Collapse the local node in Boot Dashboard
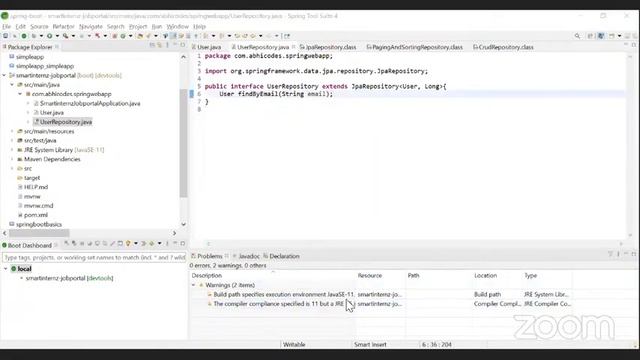 tap(6, 269)
